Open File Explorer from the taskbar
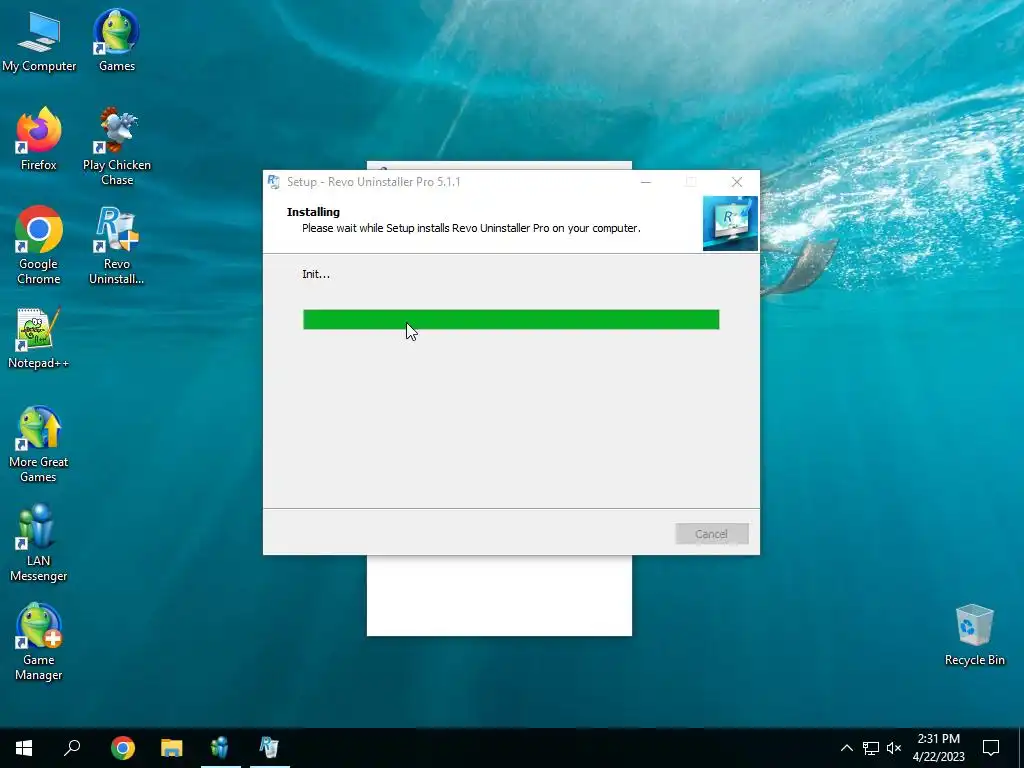 [x=172, y=748]
